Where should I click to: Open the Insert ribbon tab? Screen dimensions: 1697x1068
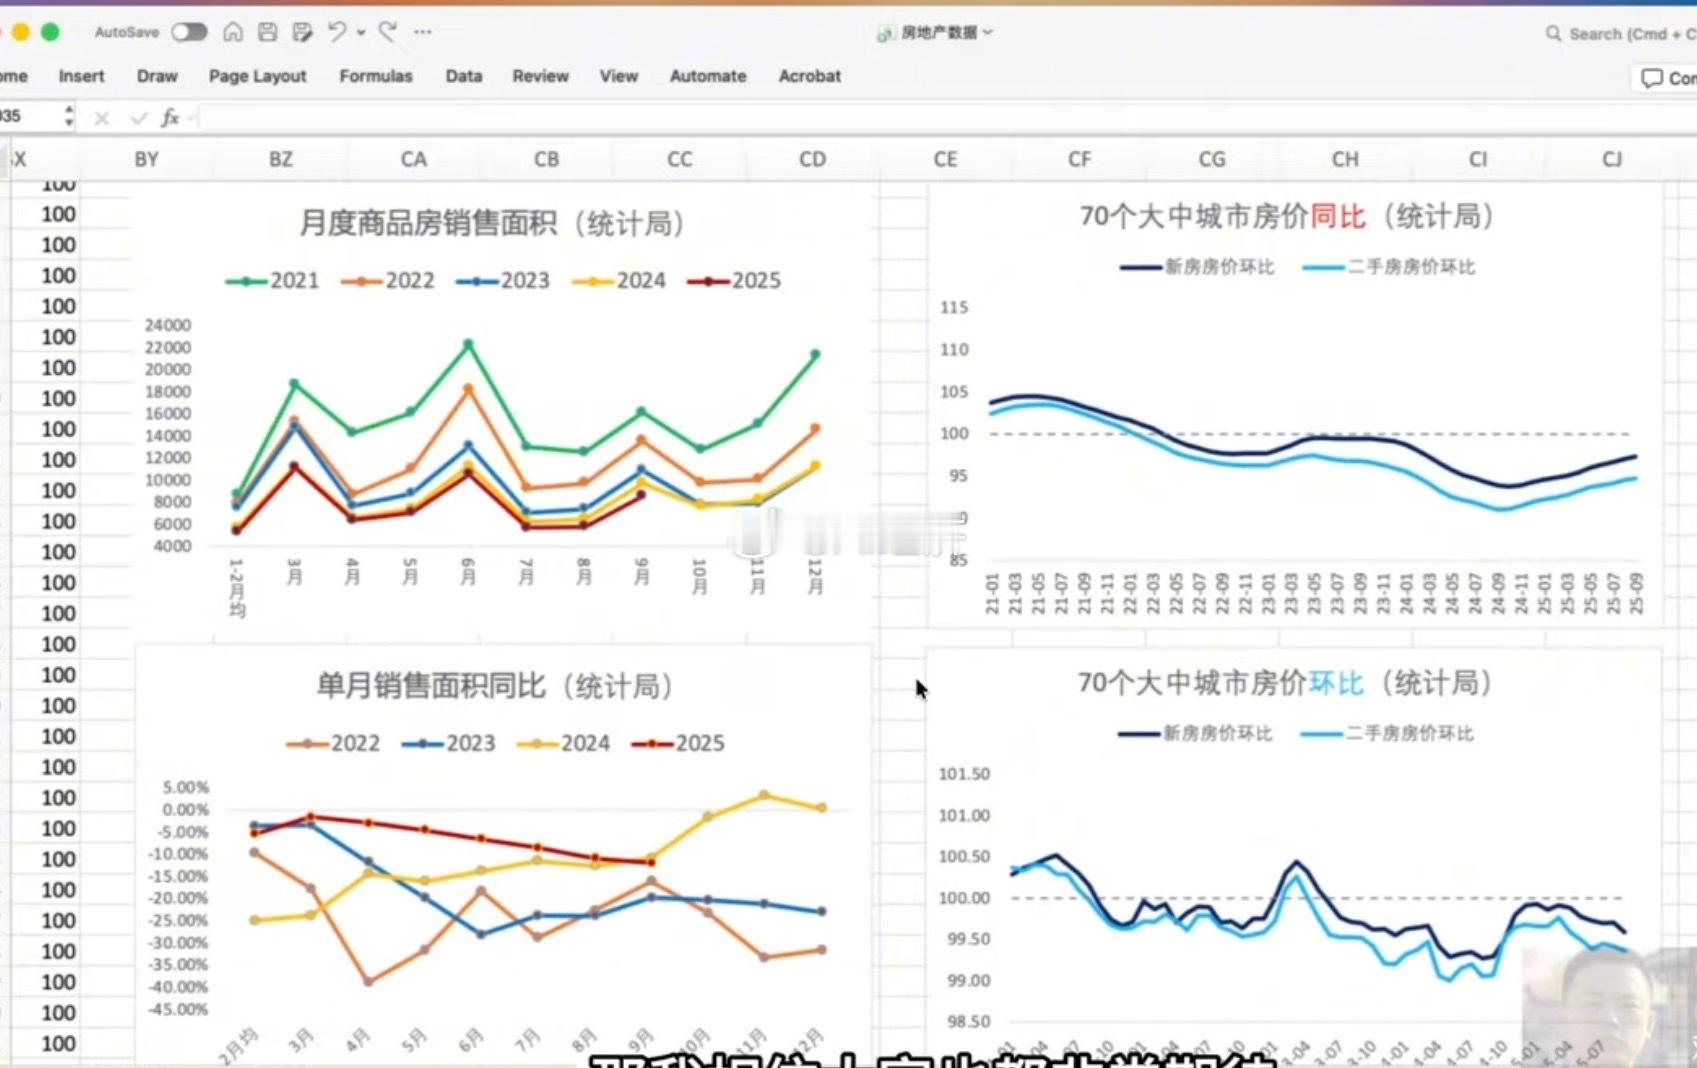tap(81, 76)
